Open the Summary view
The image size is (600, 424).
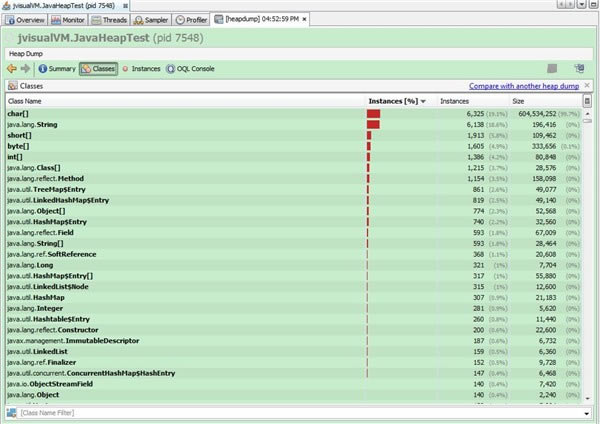pyautogui.click(x=56, y=69)
